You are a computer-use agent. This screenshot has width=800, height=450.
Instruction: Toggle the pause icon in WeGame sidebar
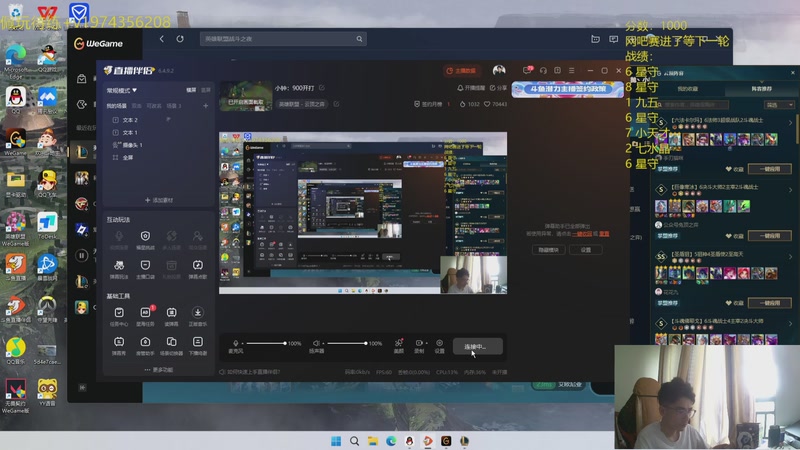pyautogui.click(x=82, y=255)
